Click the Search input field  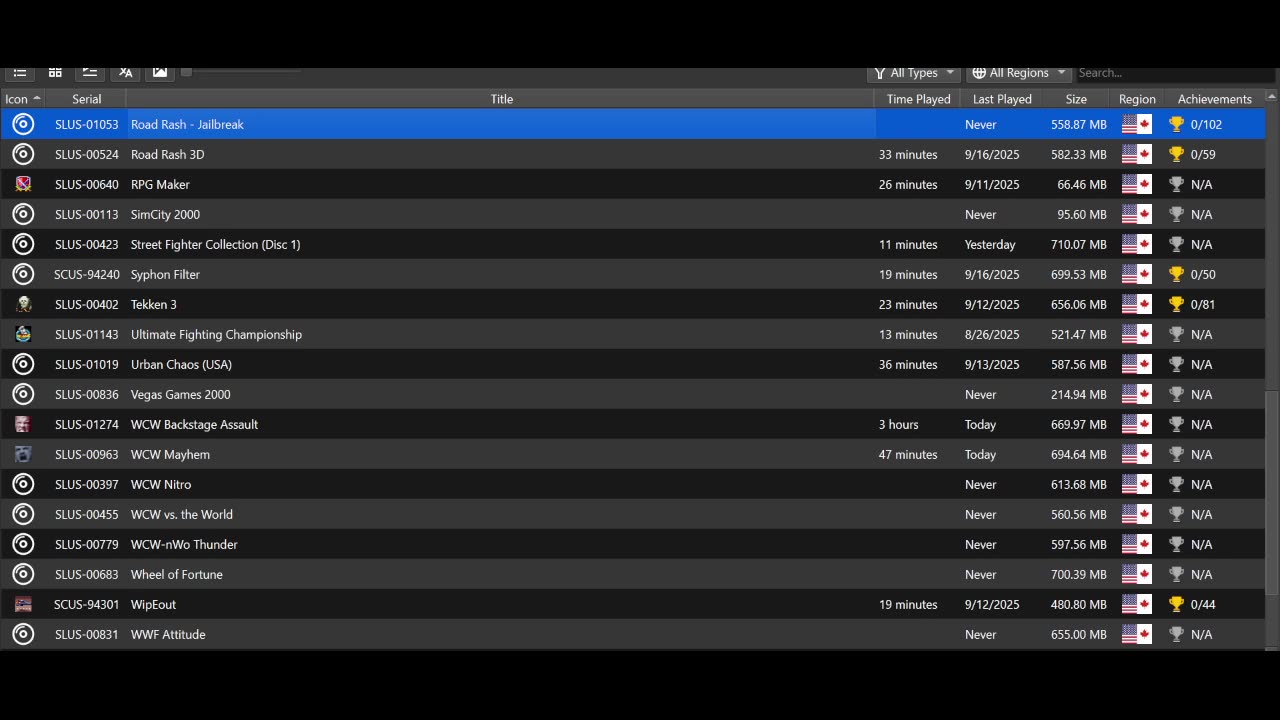tap(1175, 73)
